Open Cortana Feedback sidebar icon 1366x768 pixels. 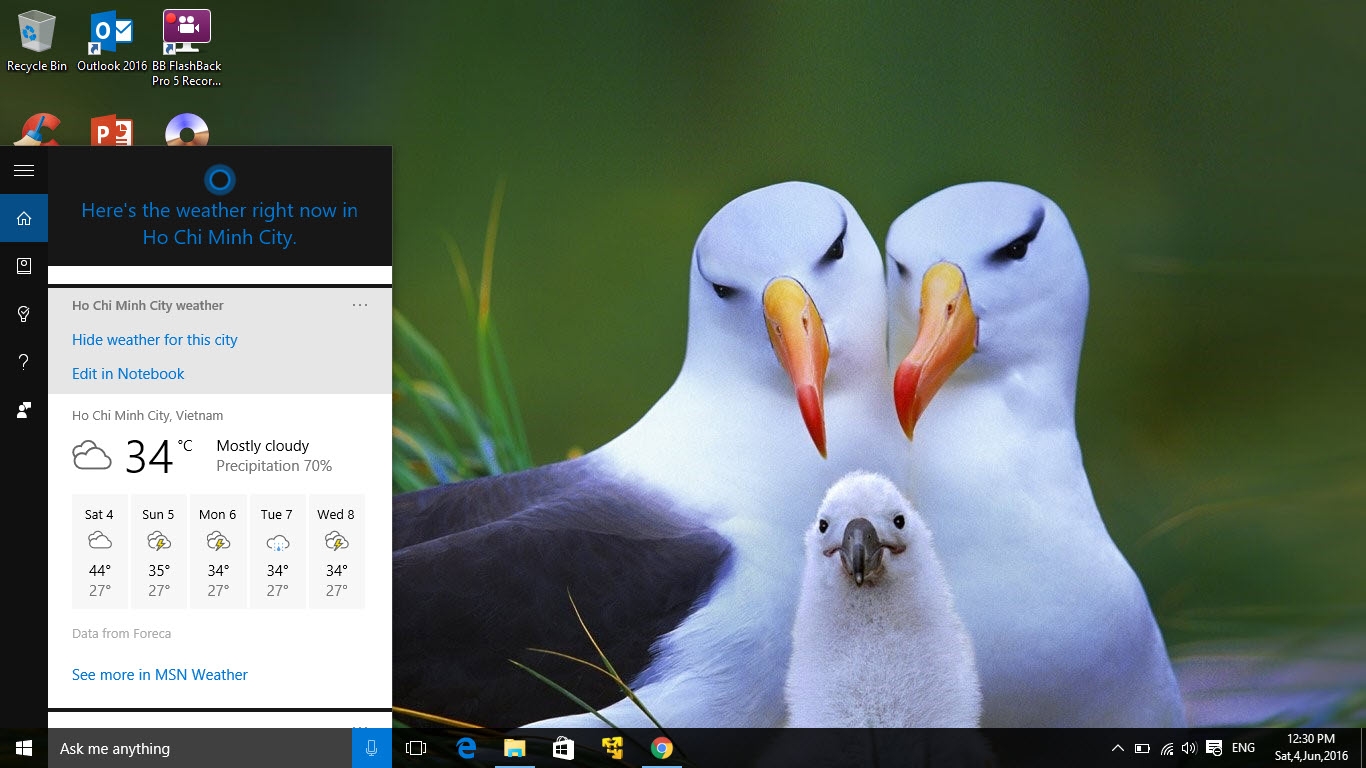point(24,410)
